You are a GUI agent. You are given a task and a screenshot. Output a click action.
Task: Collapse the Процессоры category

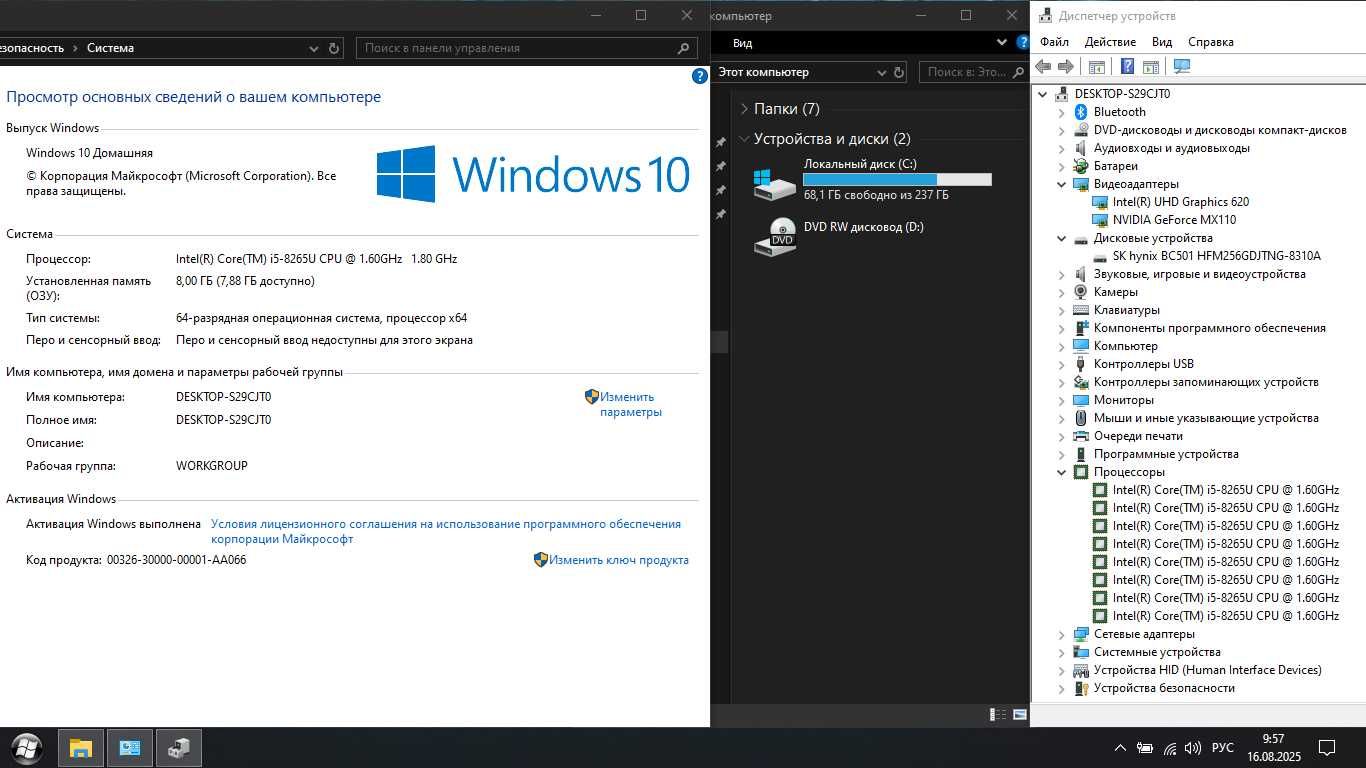click(x=1062, y=472)
